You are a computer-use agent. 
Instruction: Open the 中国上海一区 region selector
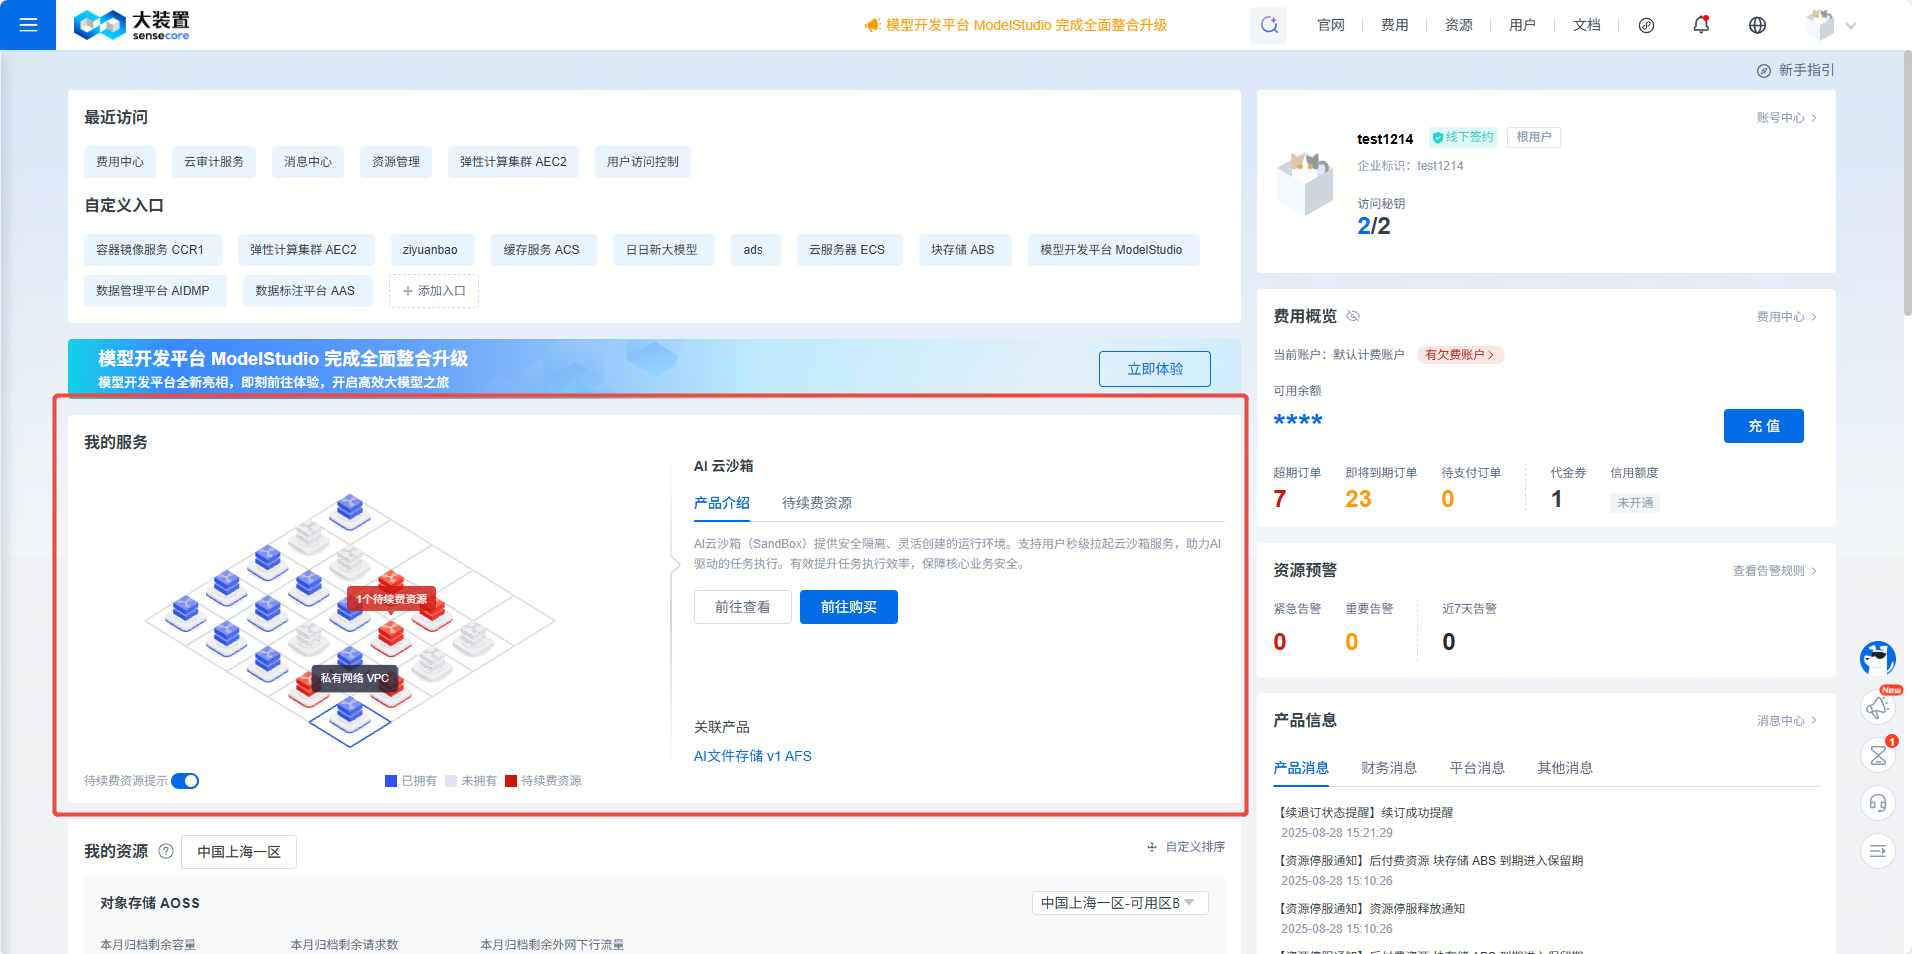tap(238, 851)
